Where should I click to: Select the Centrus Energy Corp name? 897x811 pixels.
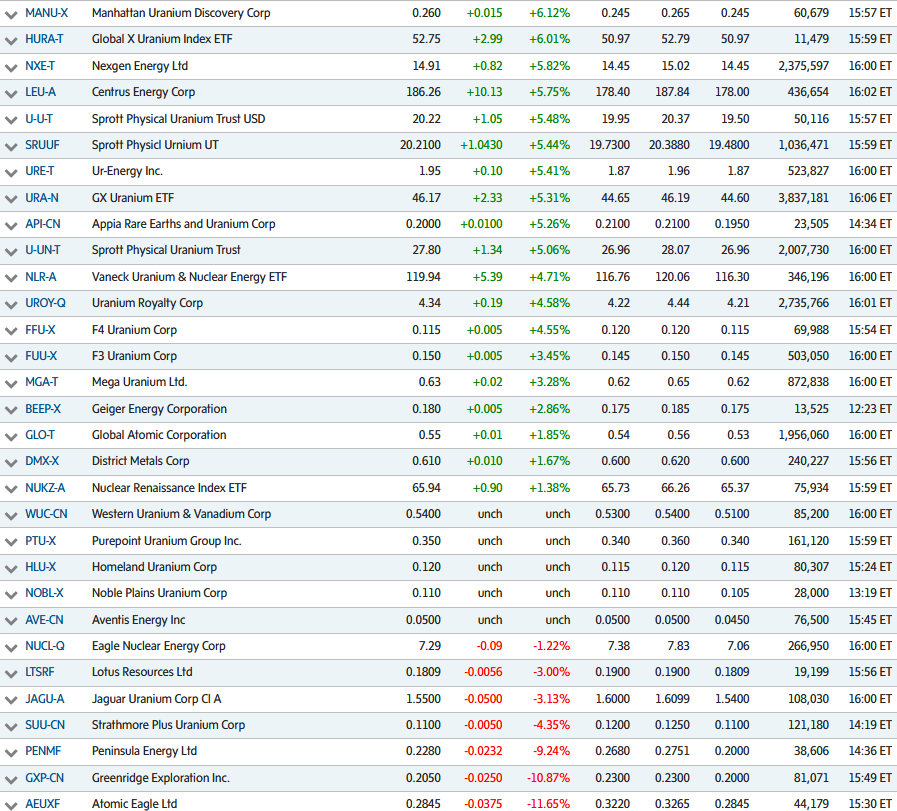(x=144, y=92)
